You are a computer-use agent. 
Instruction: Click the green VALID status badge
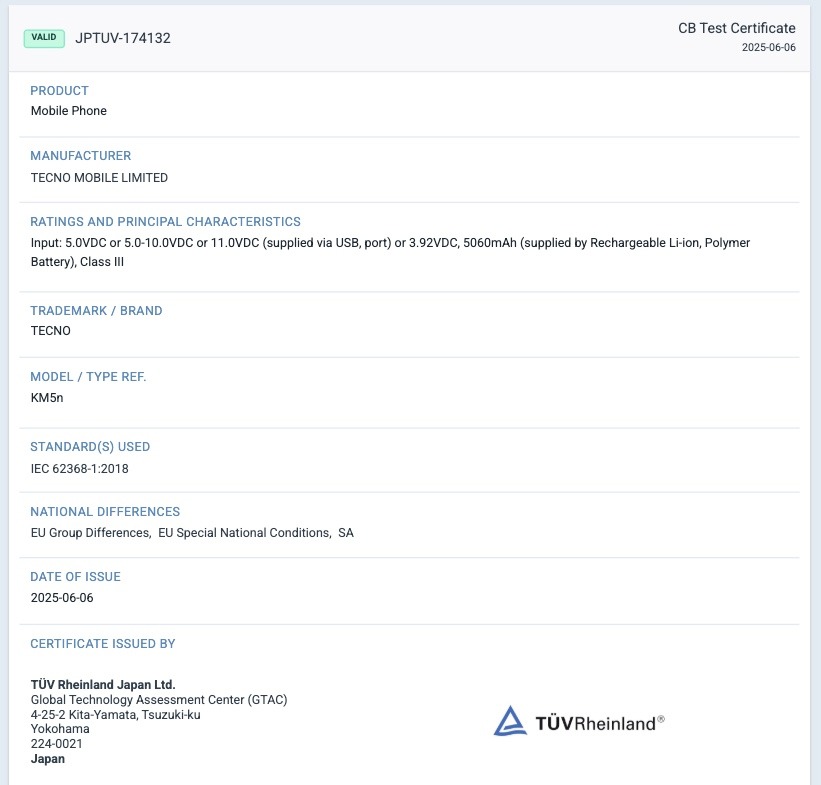pos(44,38)
